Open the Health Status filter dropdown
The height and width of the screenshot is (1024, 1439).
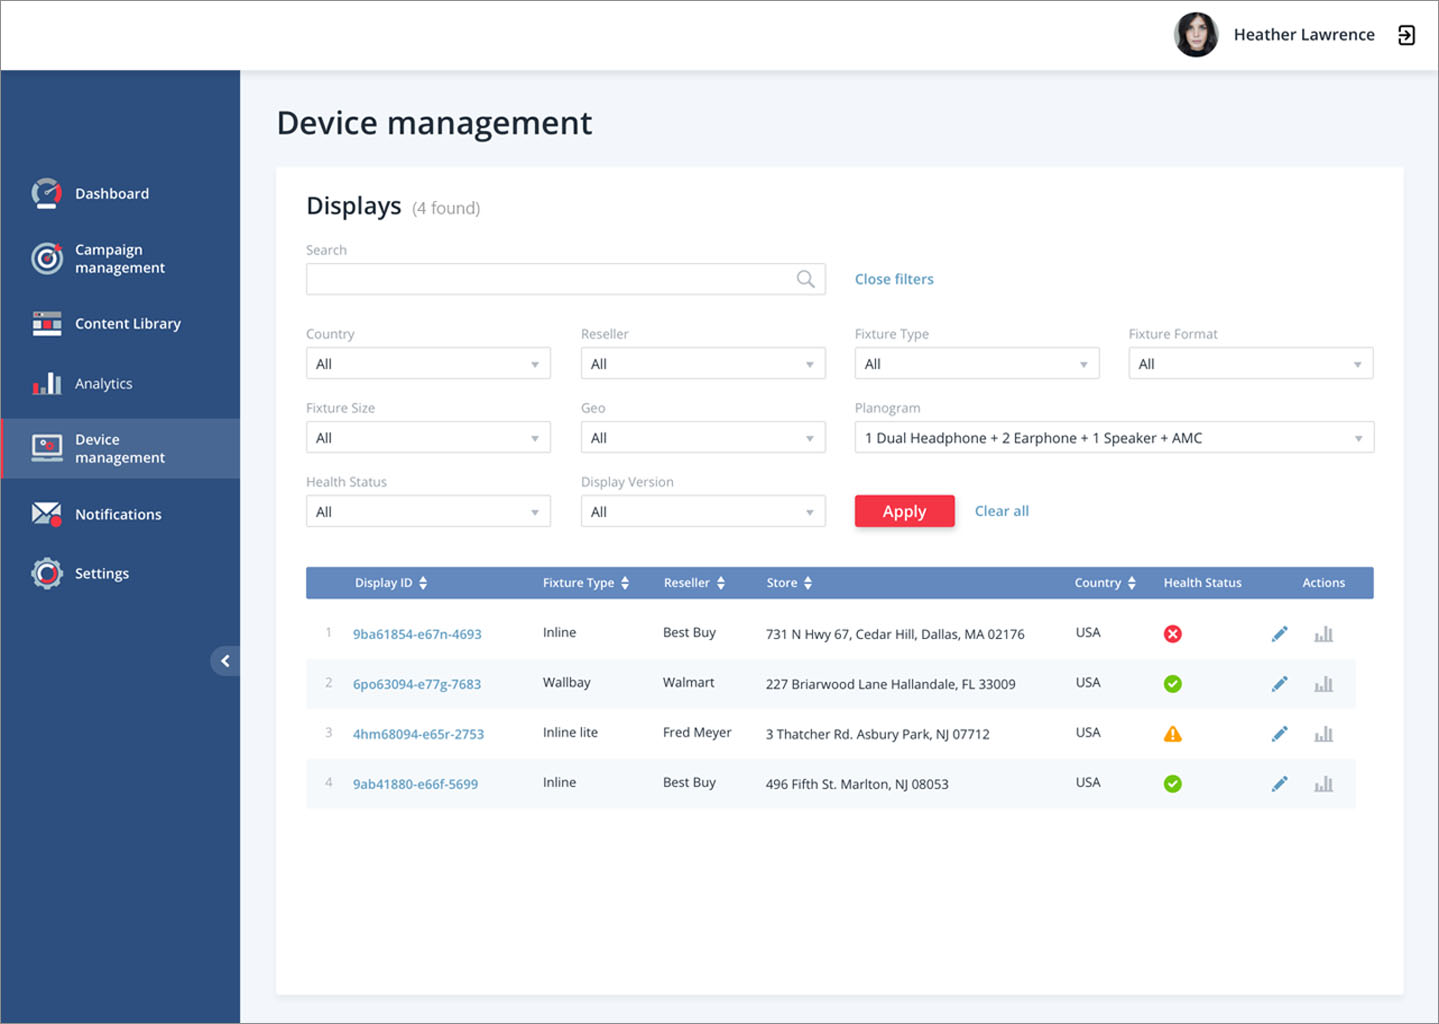coord(428,512)
